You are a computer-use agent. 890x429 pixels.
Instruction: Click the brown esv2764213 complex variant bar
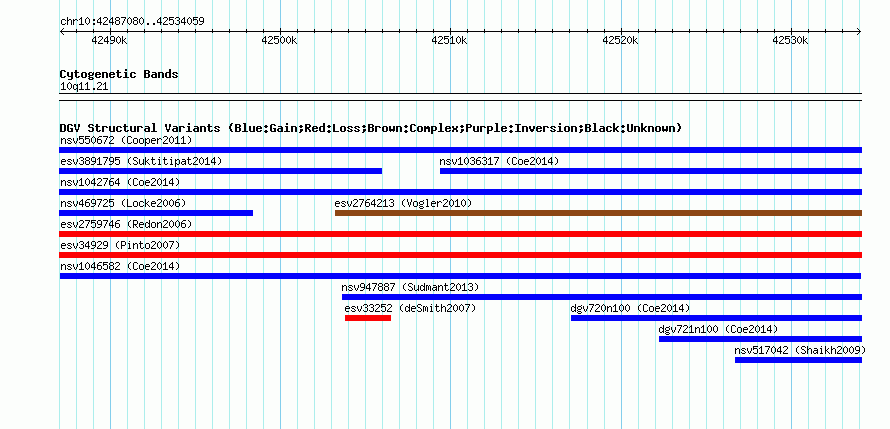[x=598, y=213]
